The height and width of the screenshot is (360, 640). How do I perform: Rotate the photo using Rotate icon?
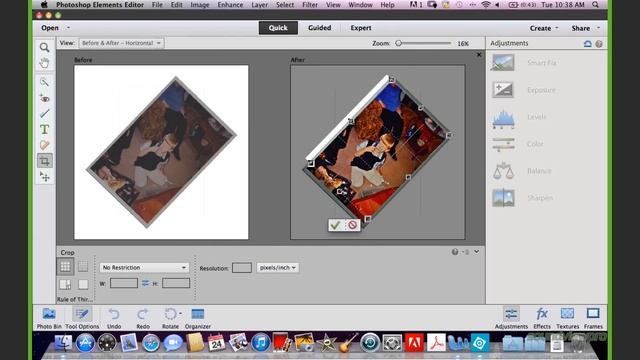point(170,314)
